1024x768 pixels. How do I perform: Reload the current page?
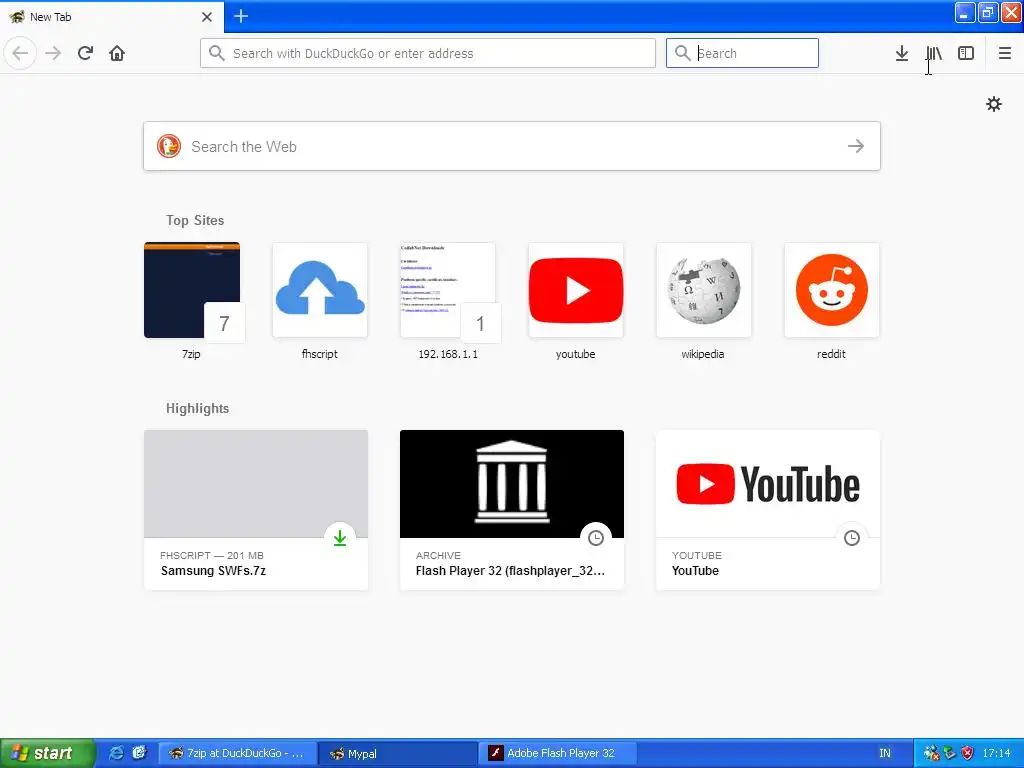[85, 53]
